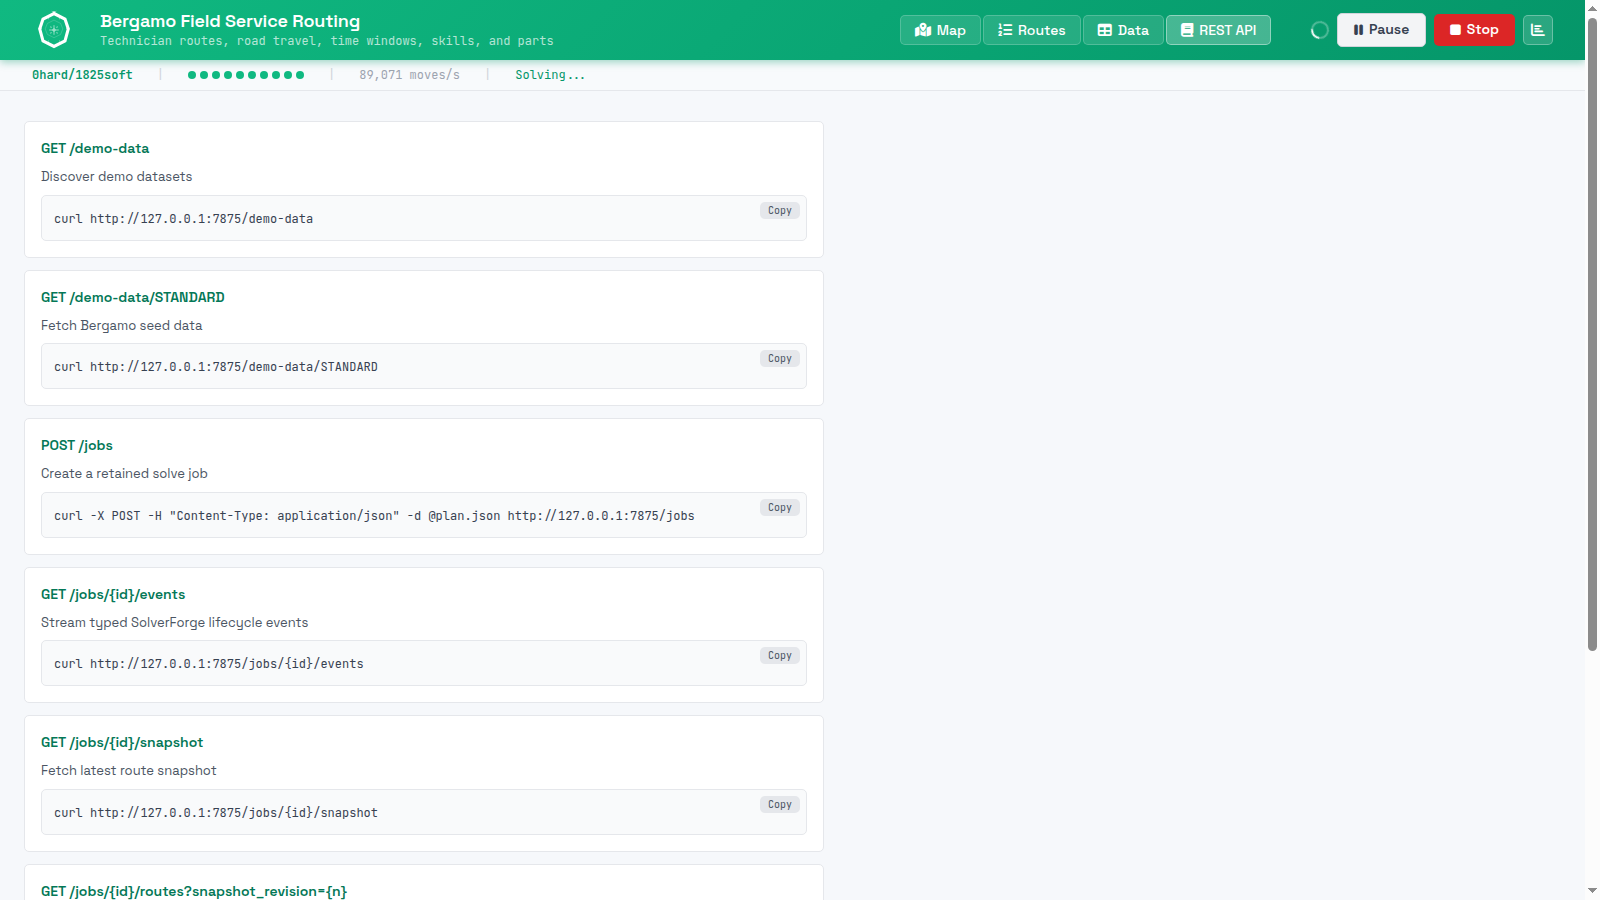The width and height of the screenshot is (1600, 900).
Task: Click the Solving... status text
Action: point(550,75)
